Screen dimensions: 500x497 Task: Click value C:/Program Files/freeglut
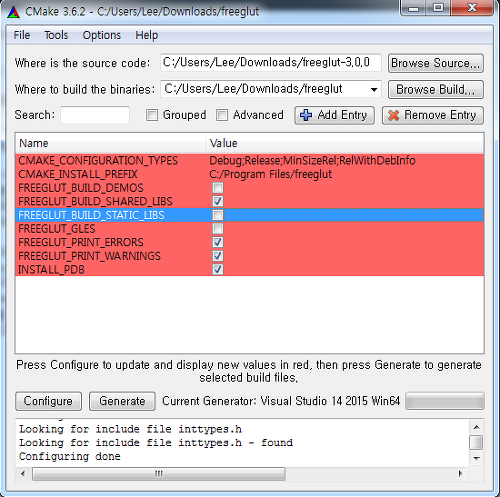click(271, 174)
